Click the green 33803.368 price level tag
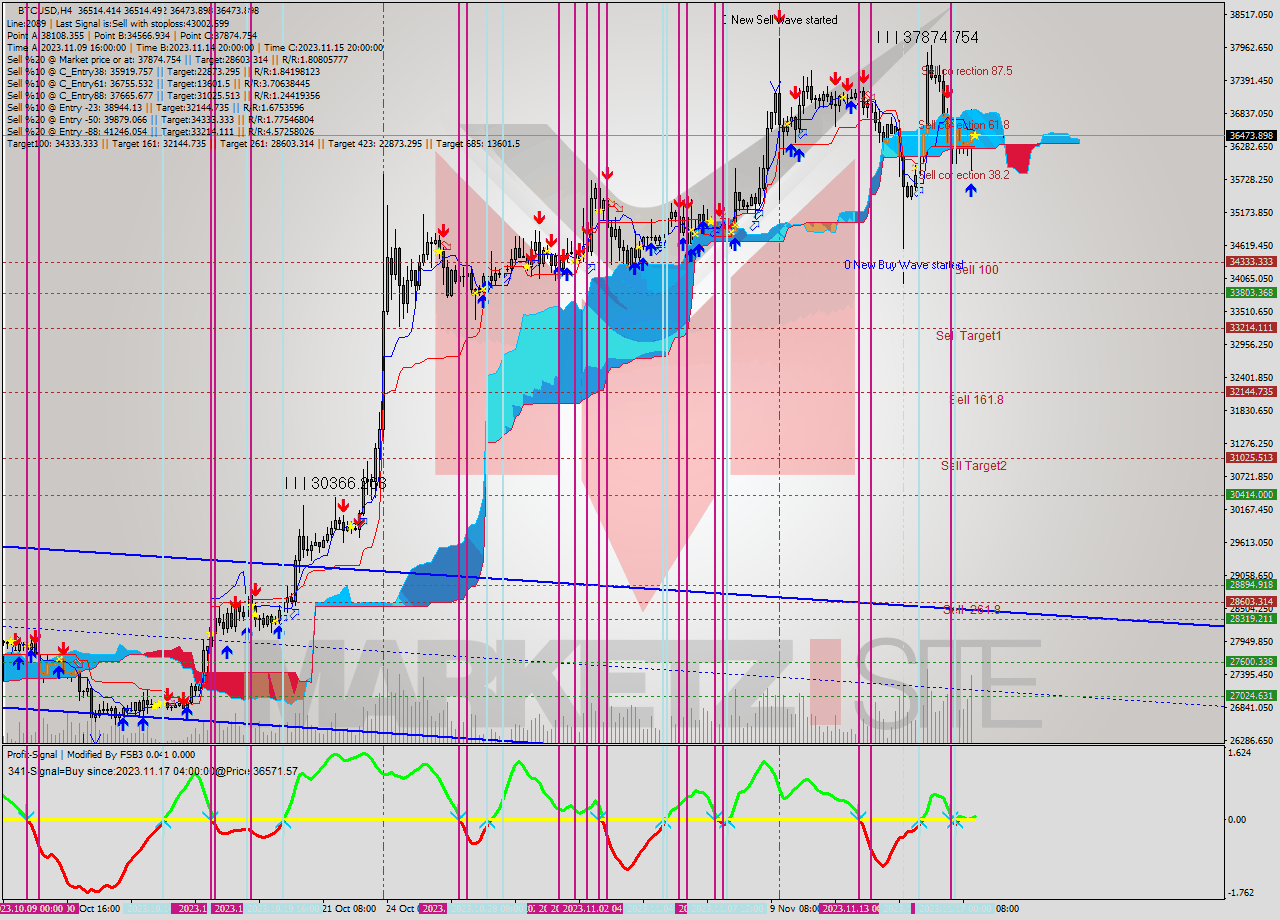The image size is (1280, 920). tap(1251, 293)
